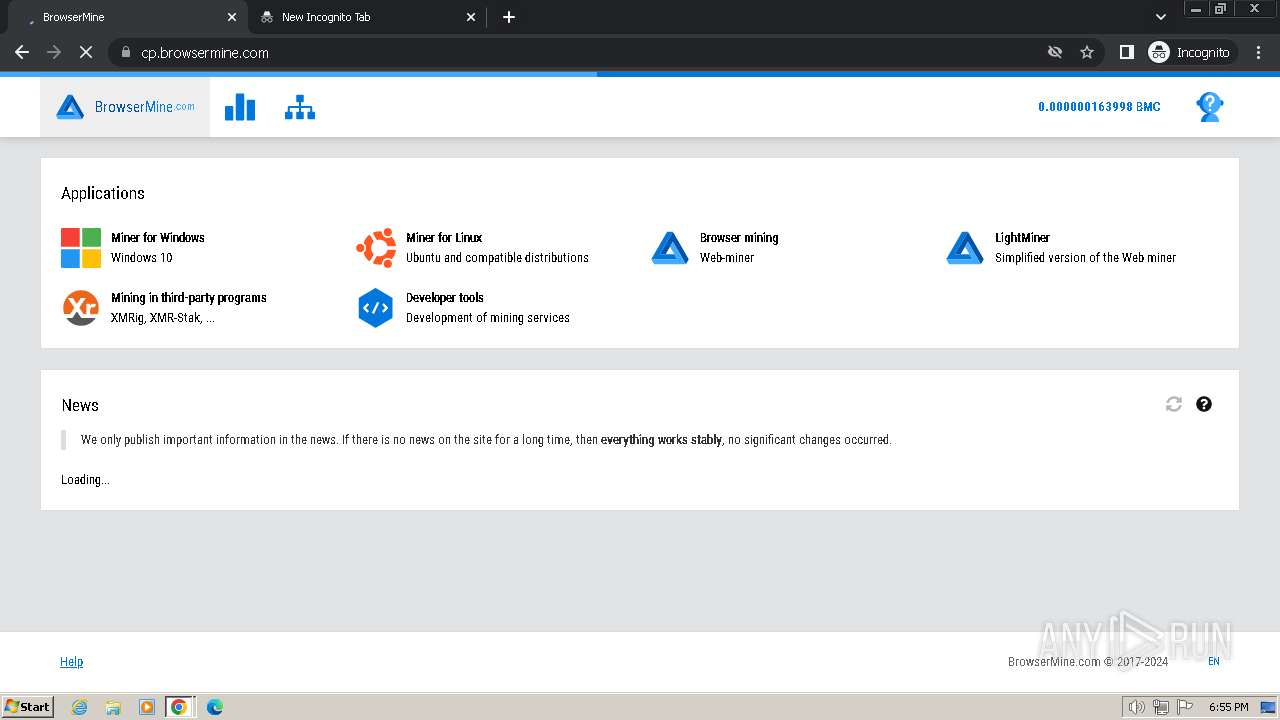Click the Browser mining triangle icon
Image resolution: width=1280 pixels, height=720 pixels.
(670, 248)
